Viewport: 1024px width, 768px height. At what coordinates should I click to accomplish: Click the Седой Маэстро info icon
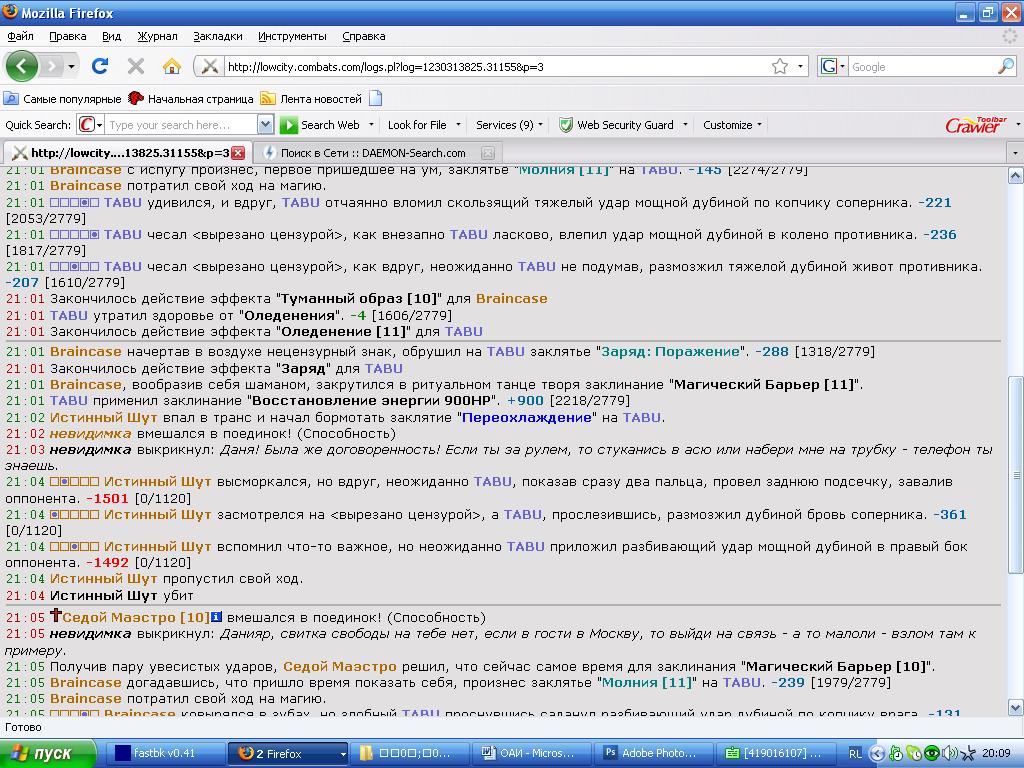pyautogui.click(x=216, y=616)
